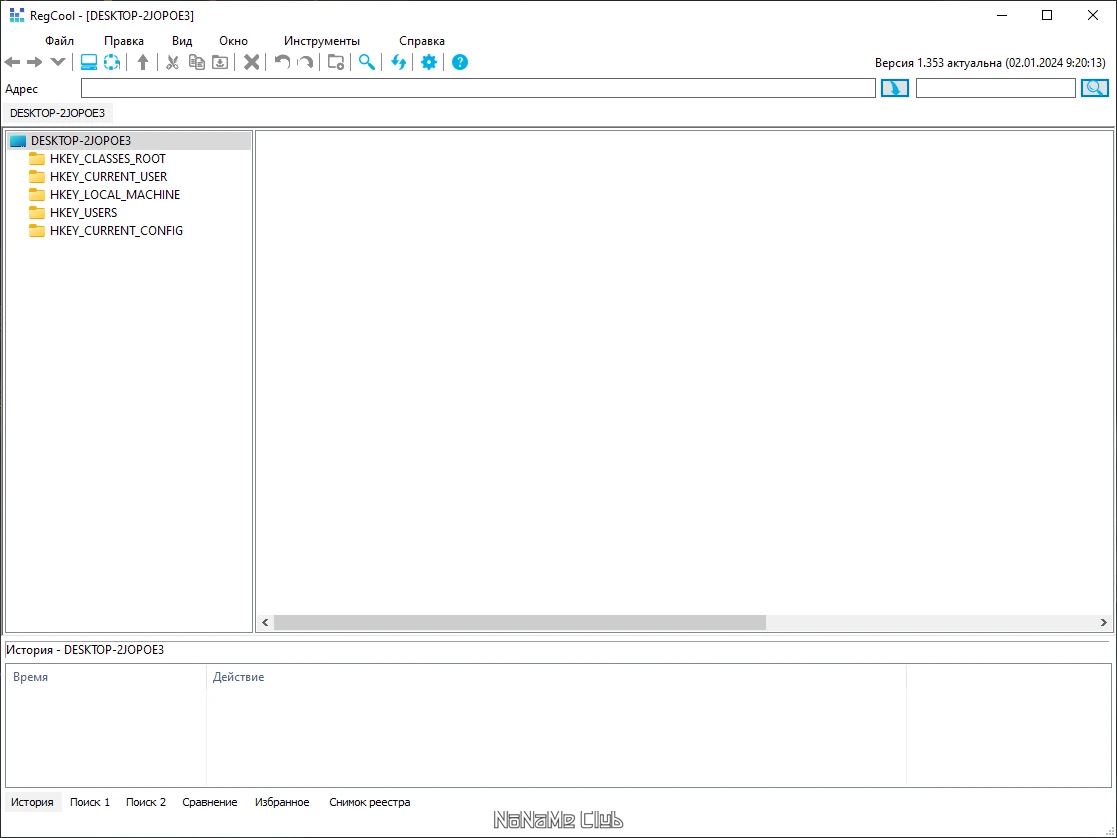Click the computer monitor toolbar icon
The height and width of the screenshot is (838, 1117).
[88, 62]
